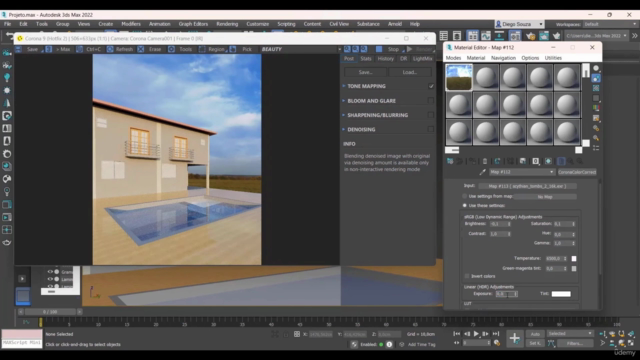Toggle the Bloom and Glare checkbox
The height and width of the screenshot is (360, 640).
point(431,100)
